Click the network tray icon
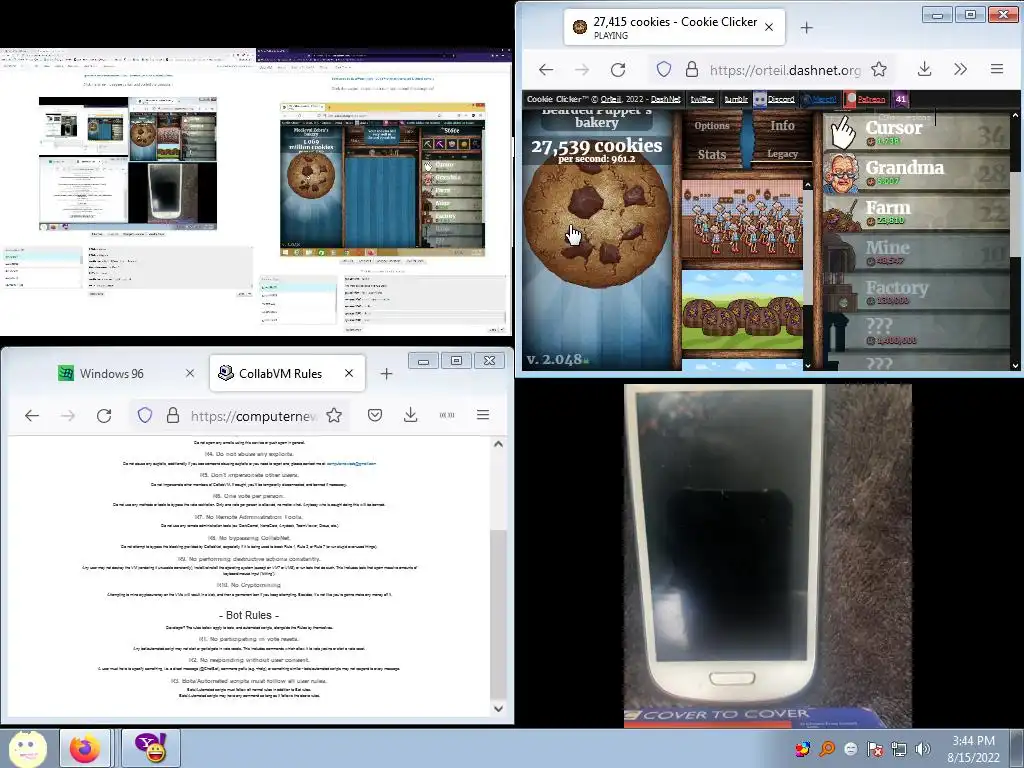 (x=899, y=749)
